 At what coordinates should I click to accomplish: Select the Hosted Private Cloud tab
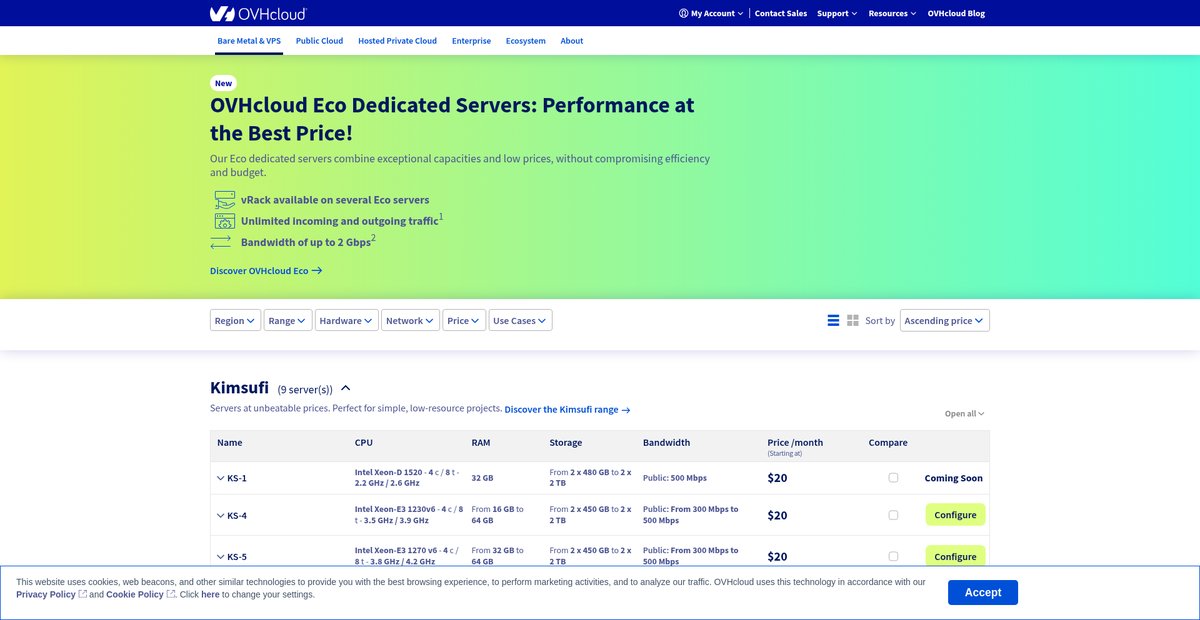click(397, 41)
